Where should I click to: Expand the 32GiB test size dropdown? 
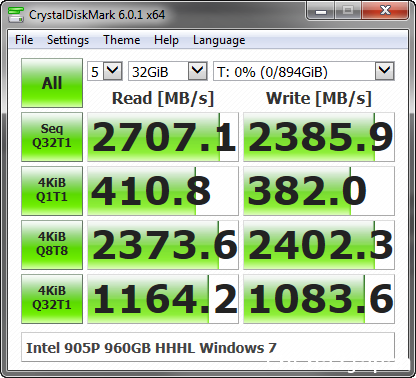coord(168,71)
